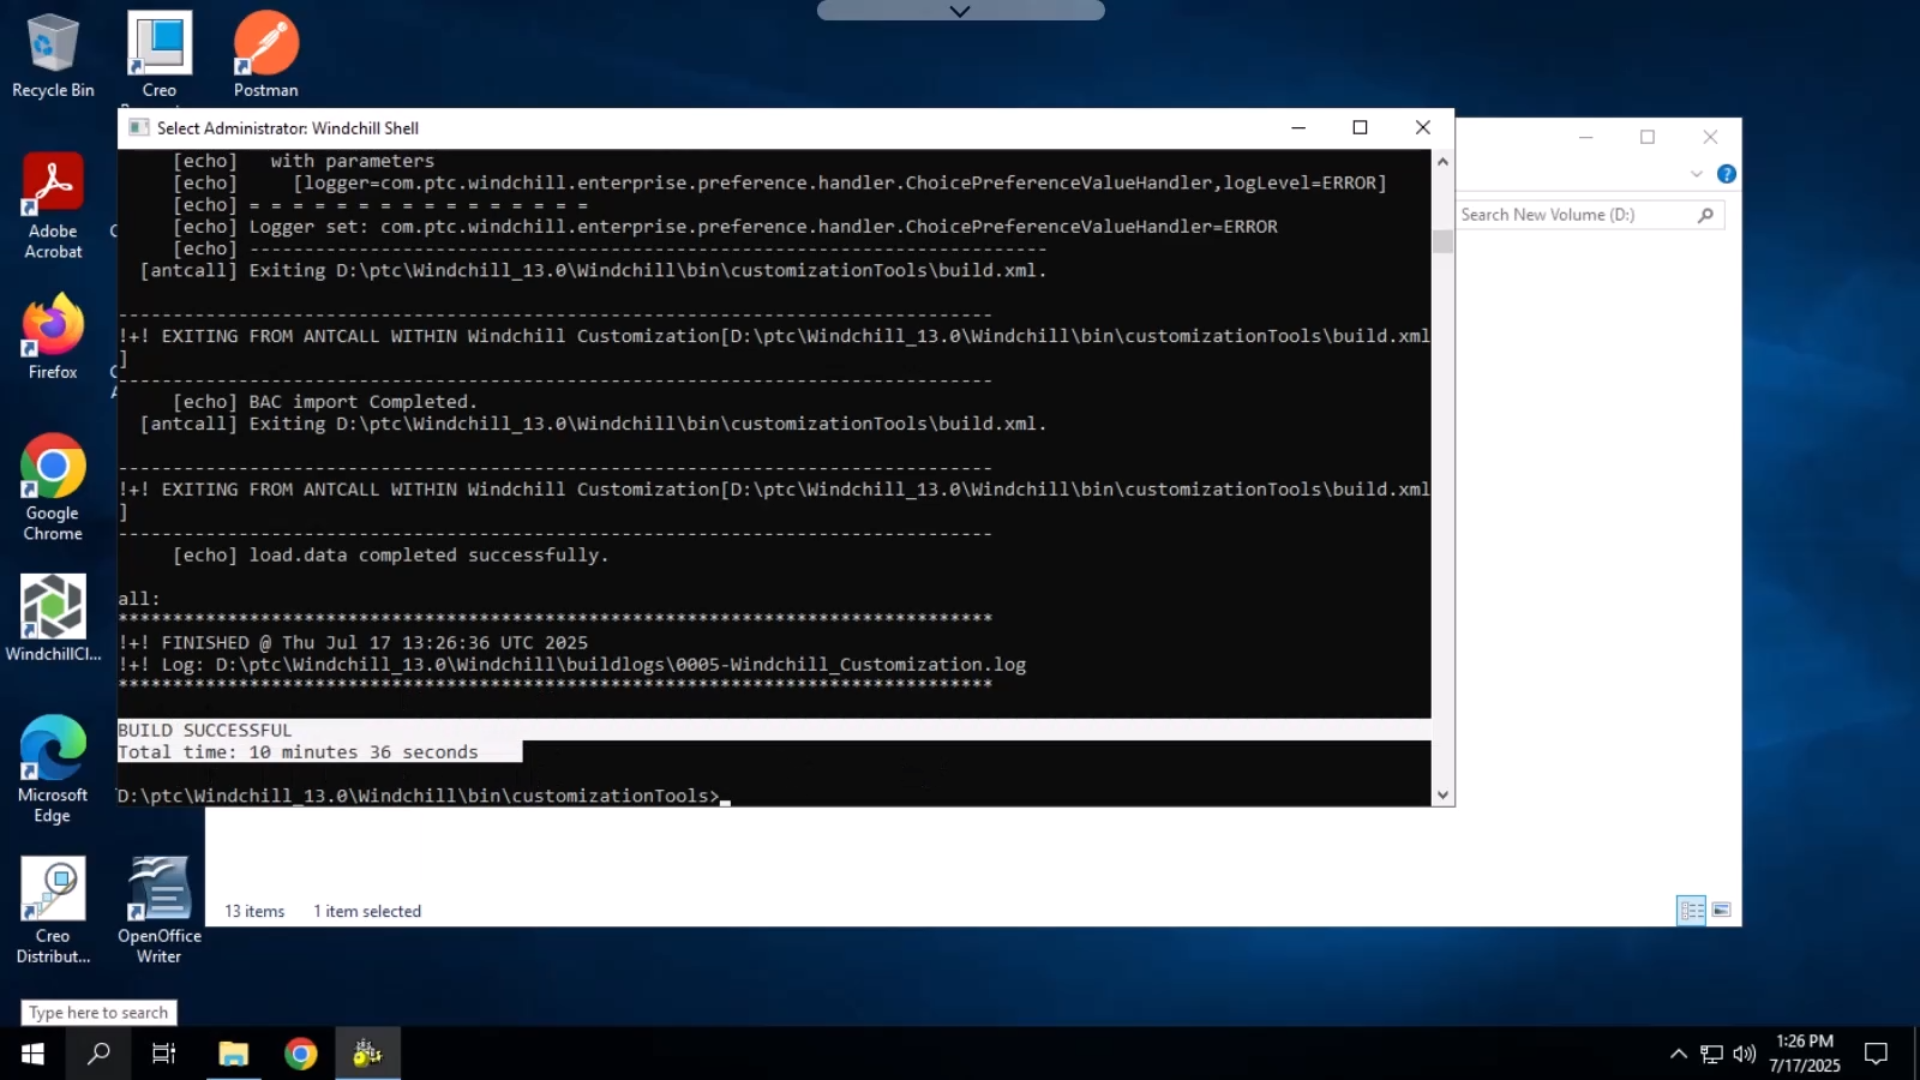Expand the top-center pull-down chevron bar
This screenshot has height=1080, width=1920.
coord(960,11)
